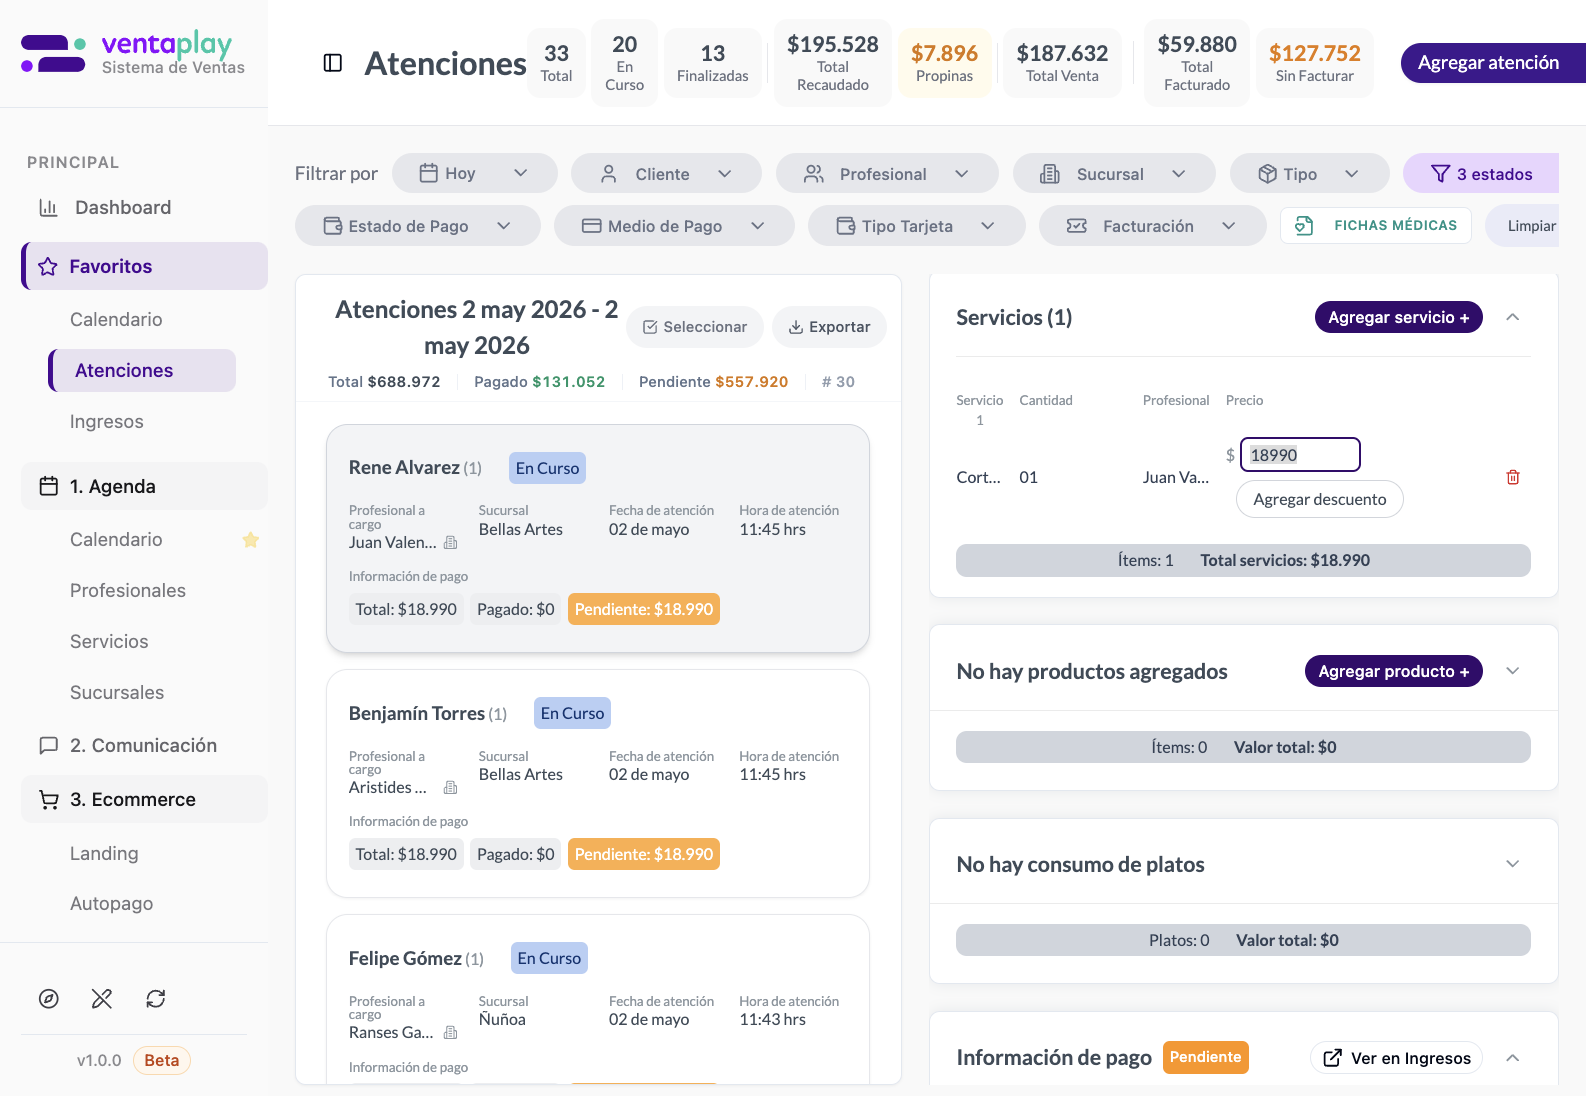The width and height of the screenshot is (1586, 1096).
Task: Open the Estado de Pago dropdown
Action: (x=418, y=225)
